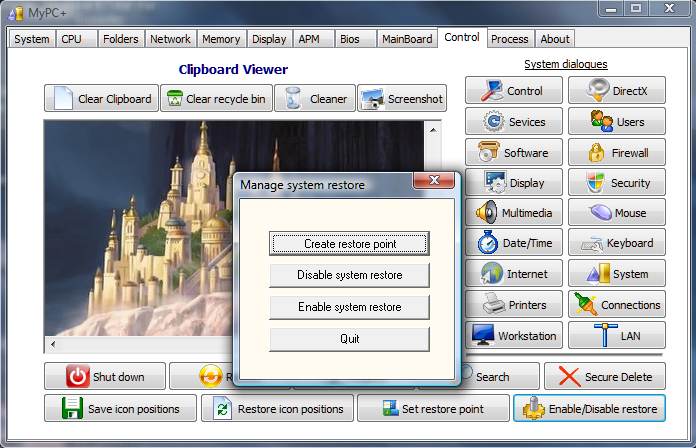Viewport: 696px width, 448px height.
Task: Open the Display system dialogue
Action: pos(514,182)
